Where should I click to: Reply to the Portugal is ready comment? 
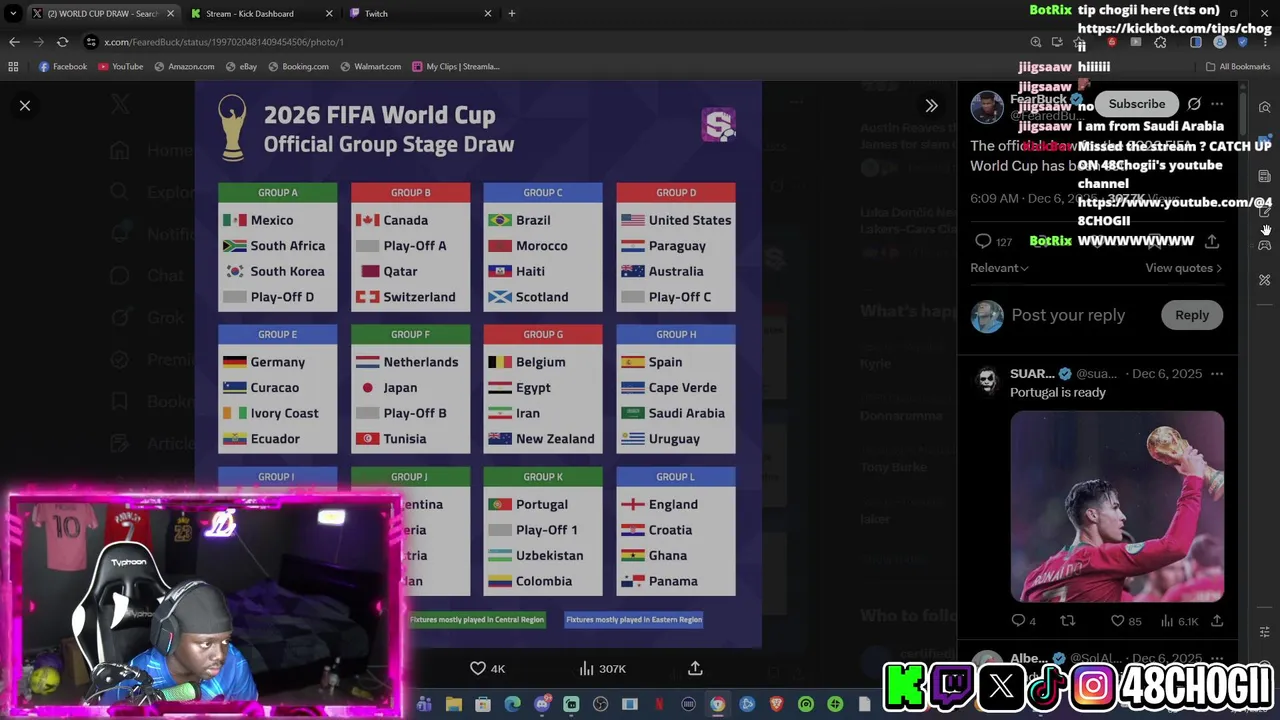(1023, 621)
